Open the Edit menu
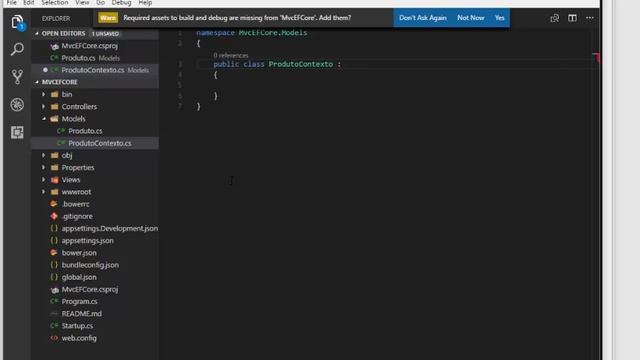Screen dimensions: 640x360 (x=29, y=3)
